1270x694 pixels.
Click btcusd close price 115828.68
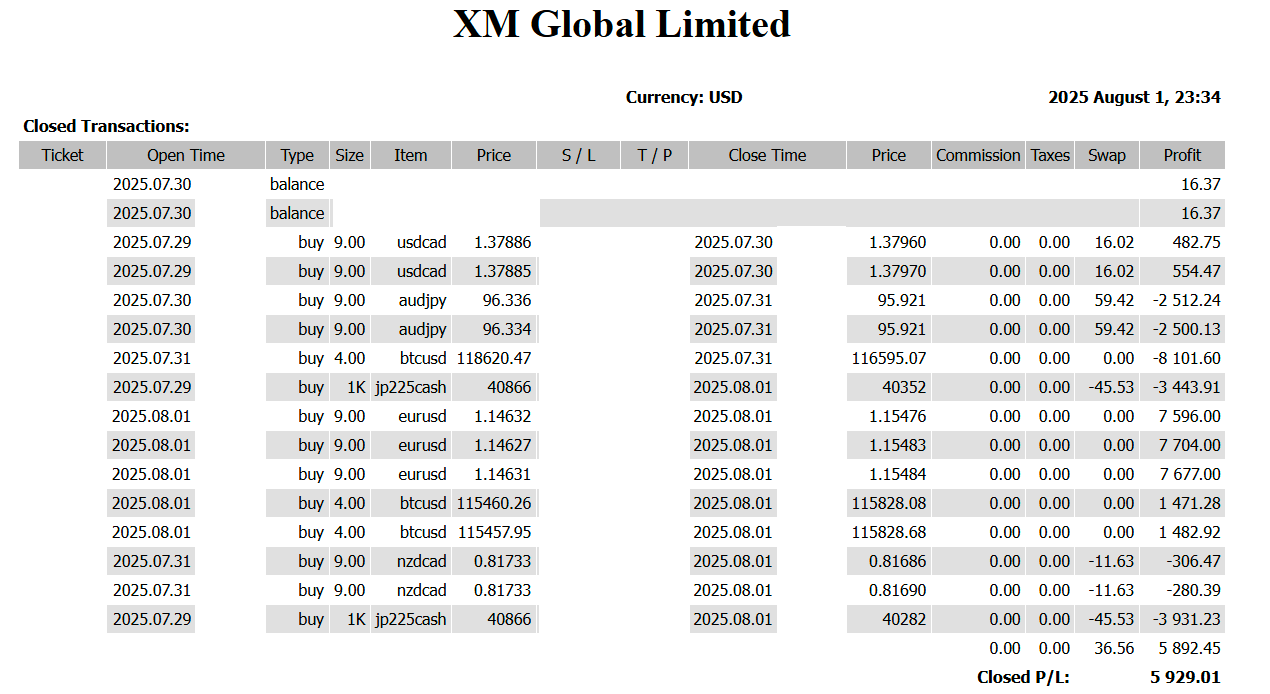click(889, 532)
